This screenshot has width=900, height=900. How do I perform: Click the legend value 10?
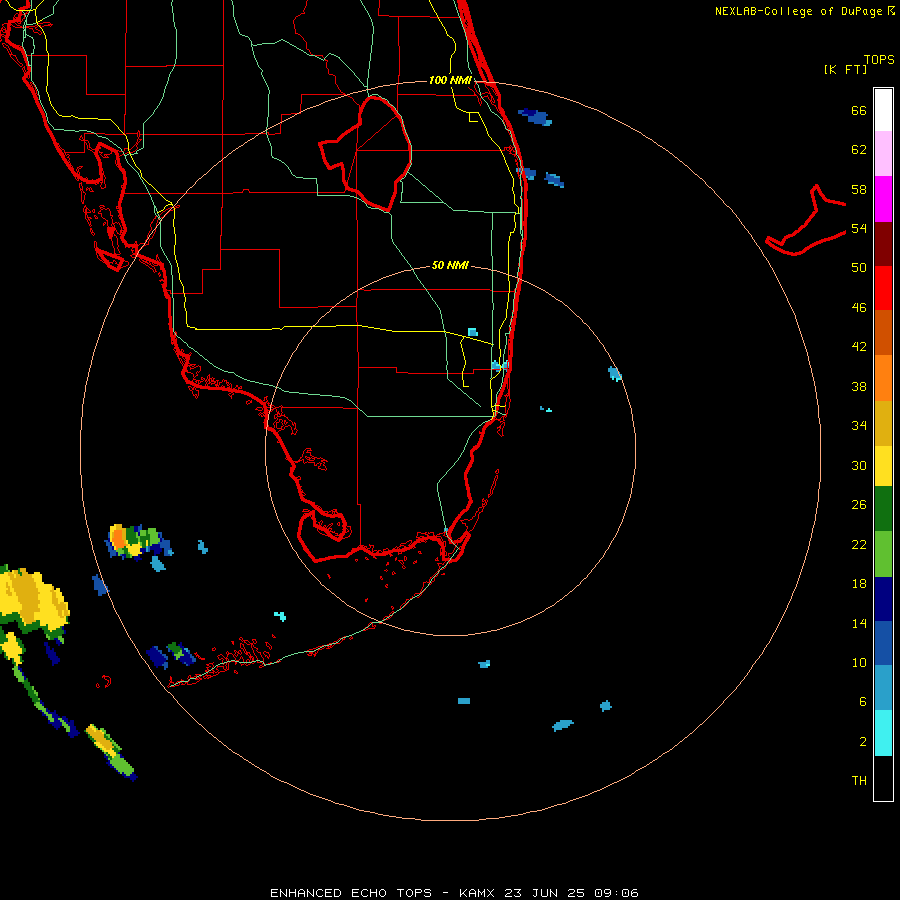(859, 662)
